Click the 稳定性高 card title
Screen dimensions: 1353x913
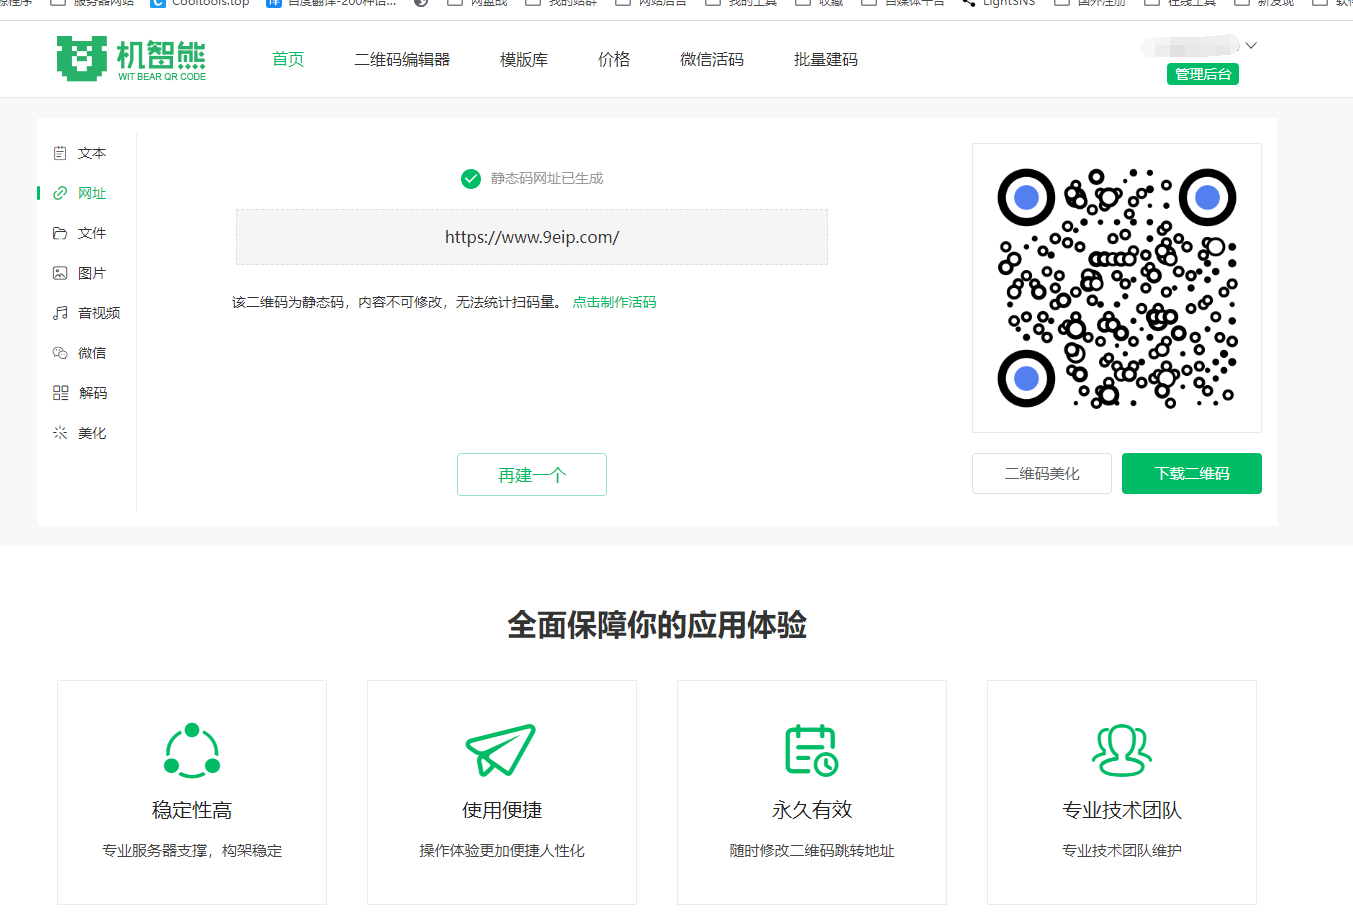192,810
